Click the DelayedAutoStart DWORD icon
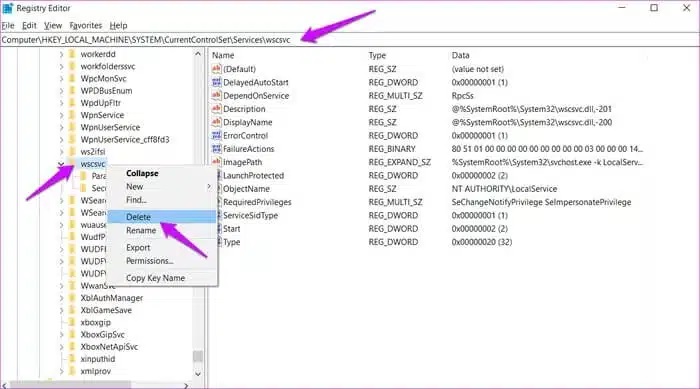The width and height of the screenshot is (700, 389). (x=217, y=82)
